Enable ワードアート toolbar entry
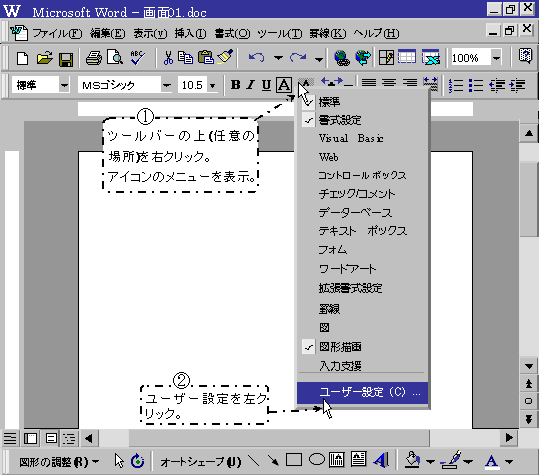 pyautogui.click(x=362, y=269)
